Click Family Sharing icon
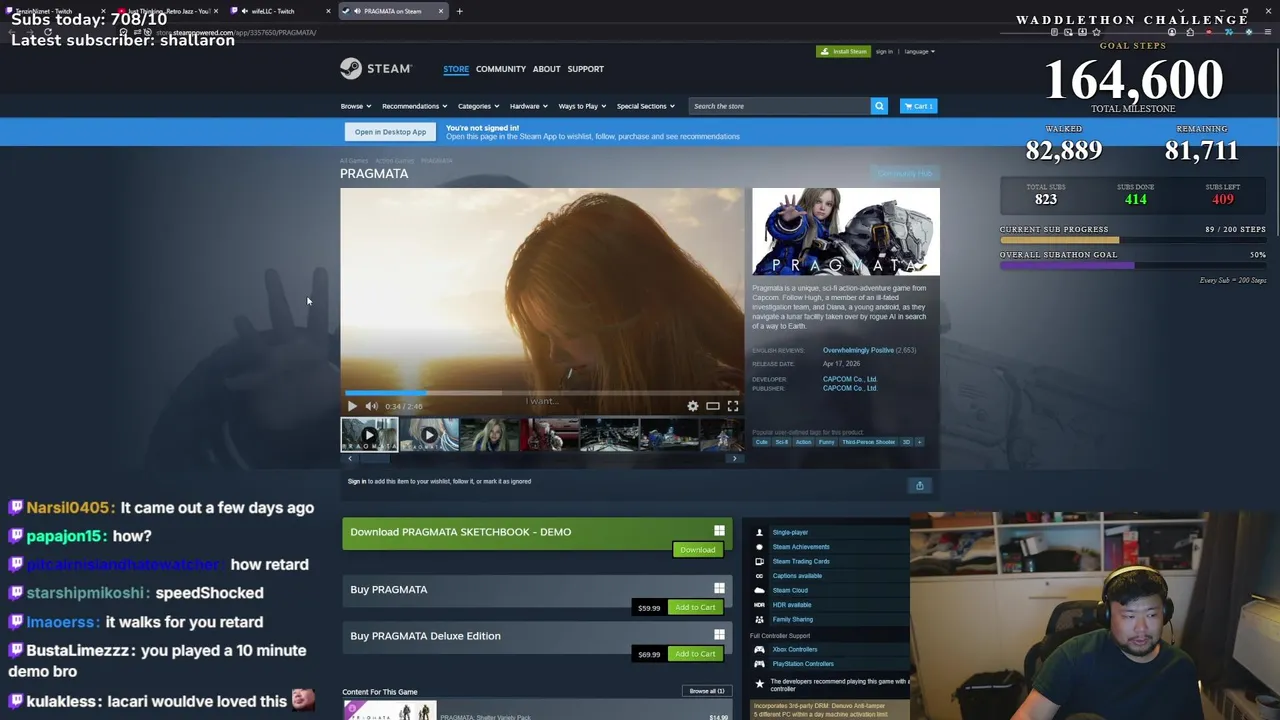The image size is (1280, 720). coord(759,619)
